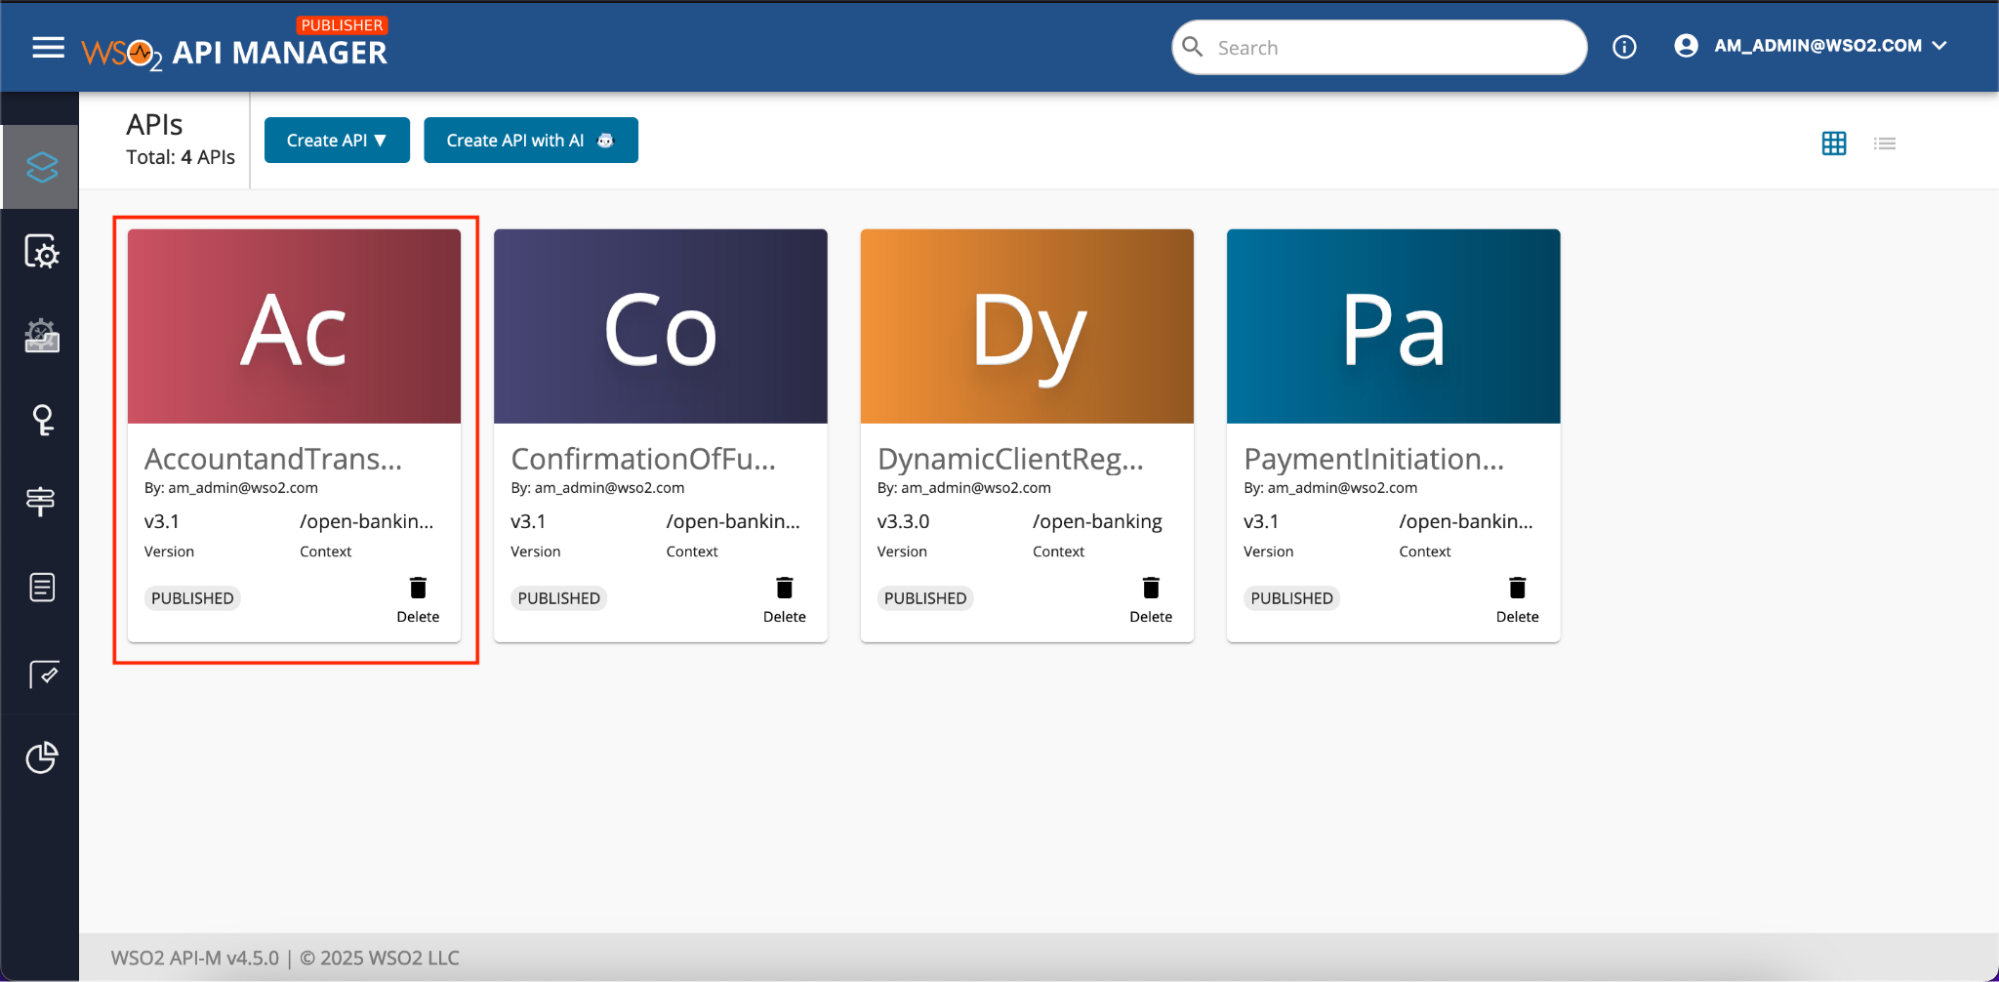Delete the DynamicClientReg API via trash icon
Screen dimensions: 1999x982
click(1151, 588)
